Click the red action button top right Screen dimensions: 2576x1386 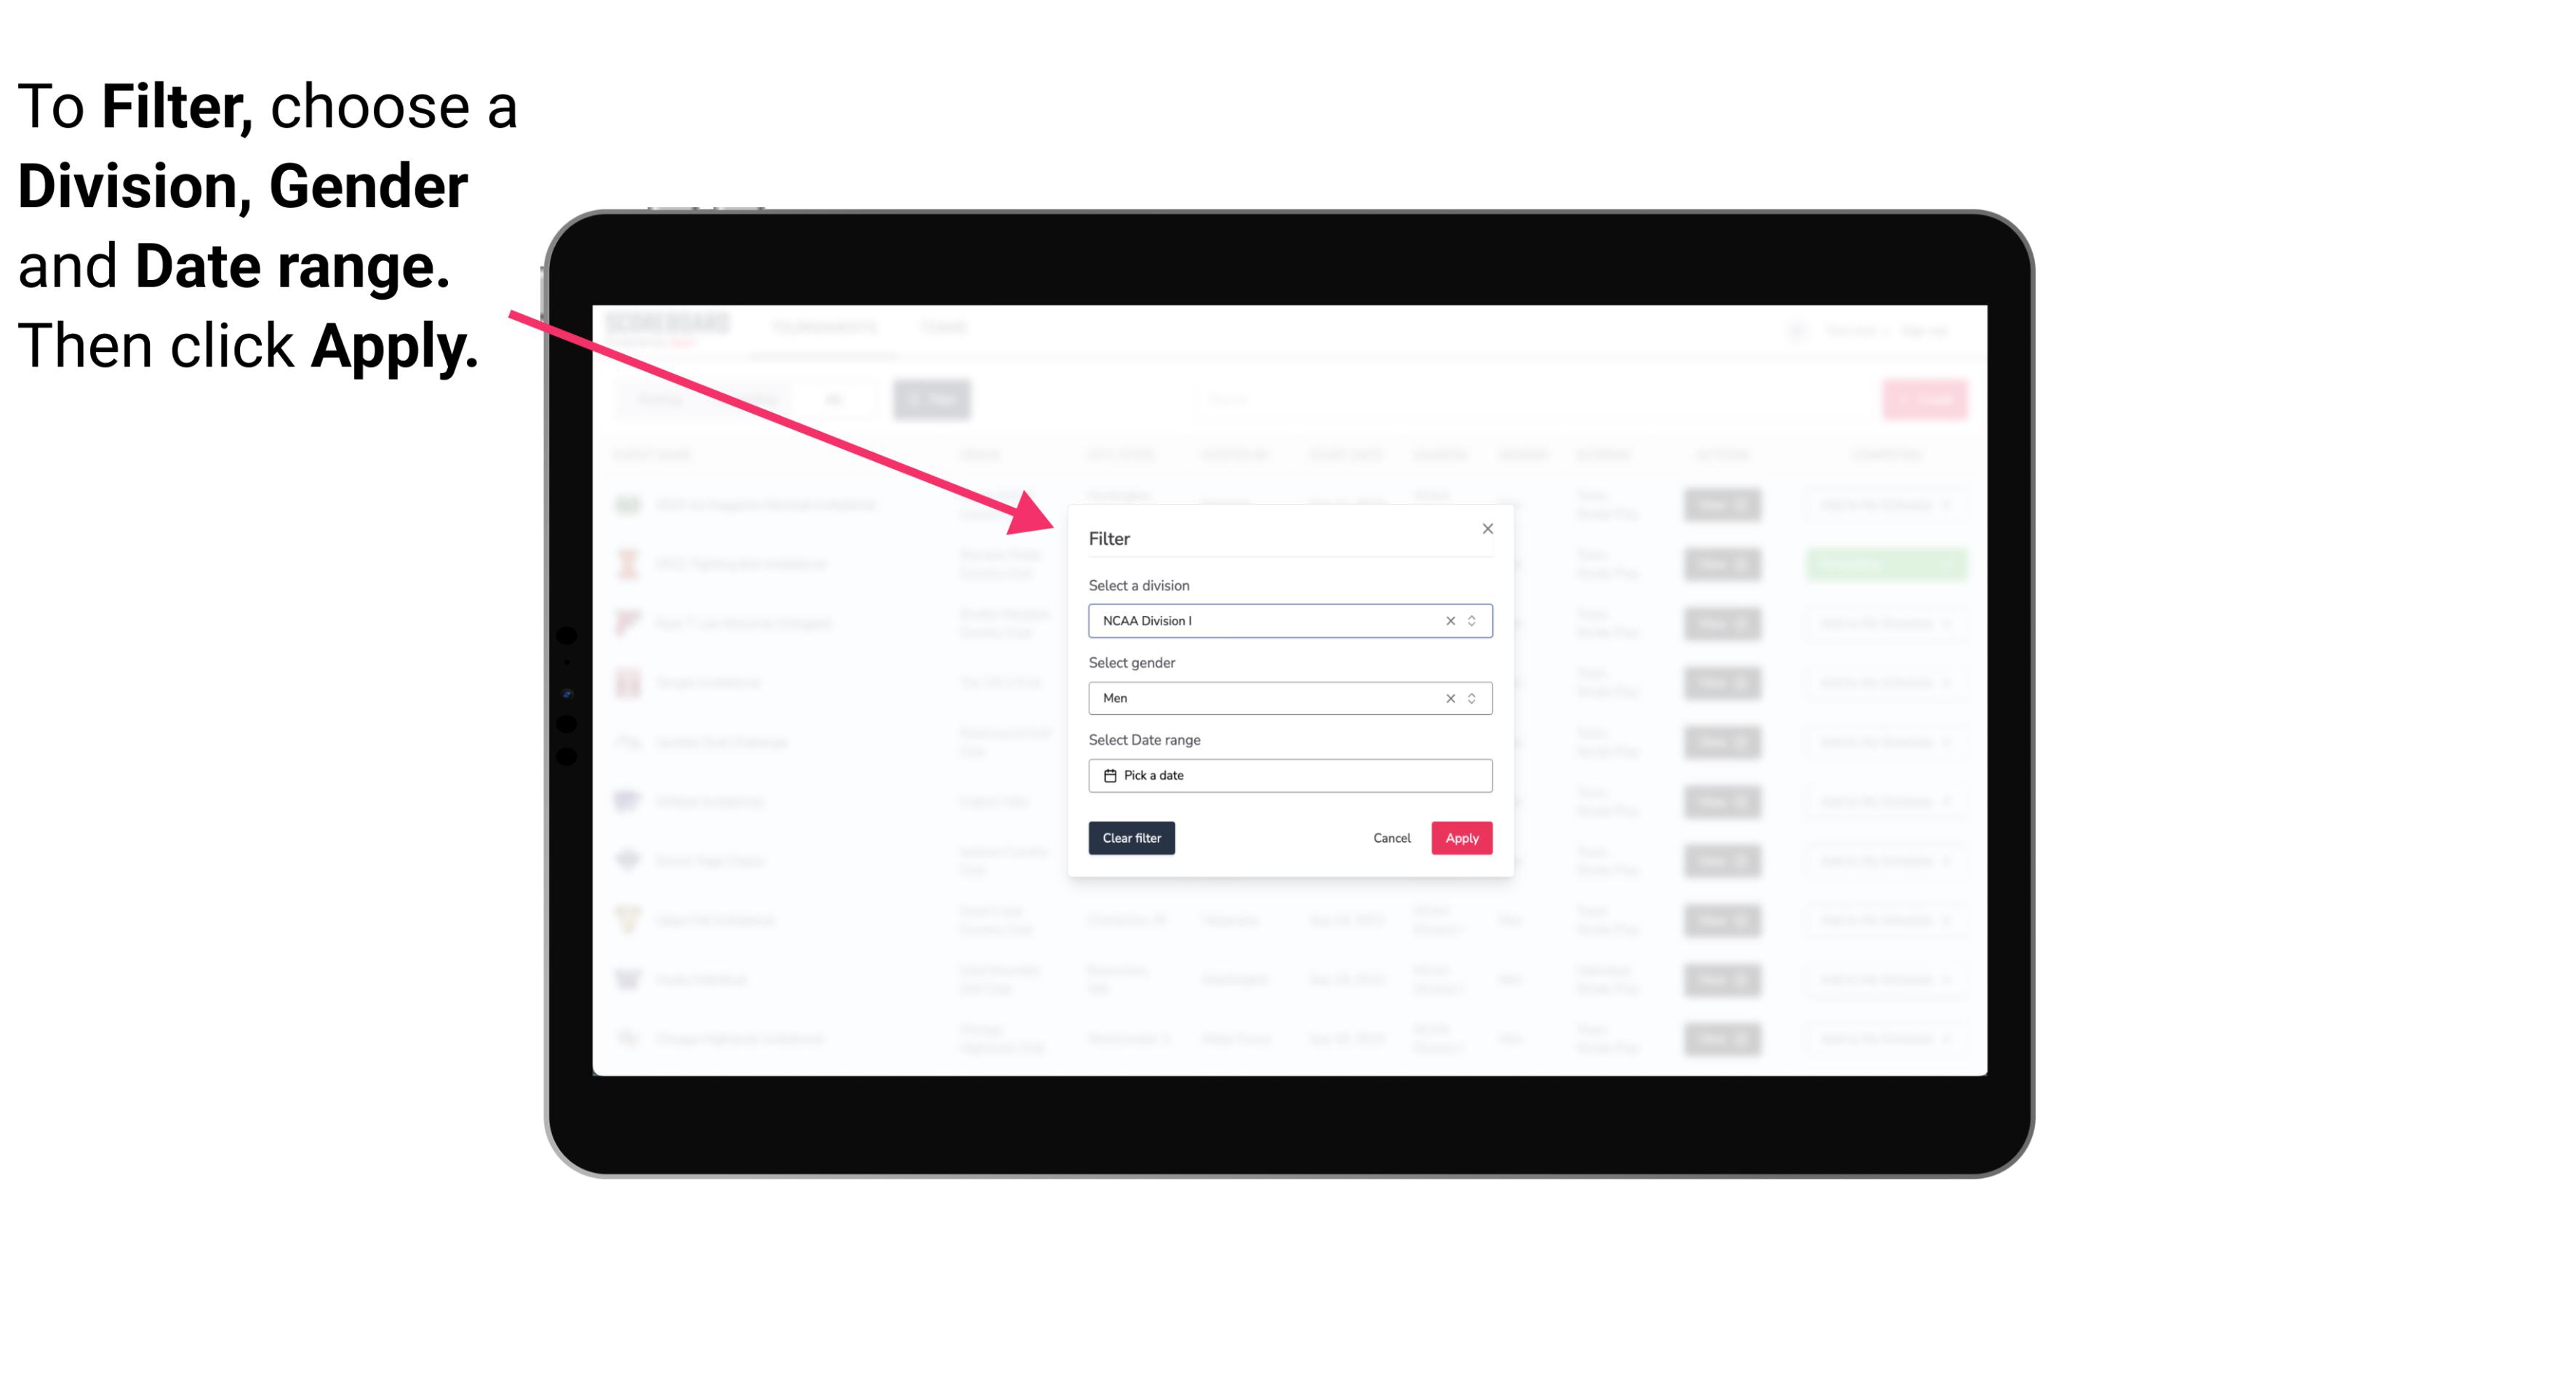(1924, 398)
